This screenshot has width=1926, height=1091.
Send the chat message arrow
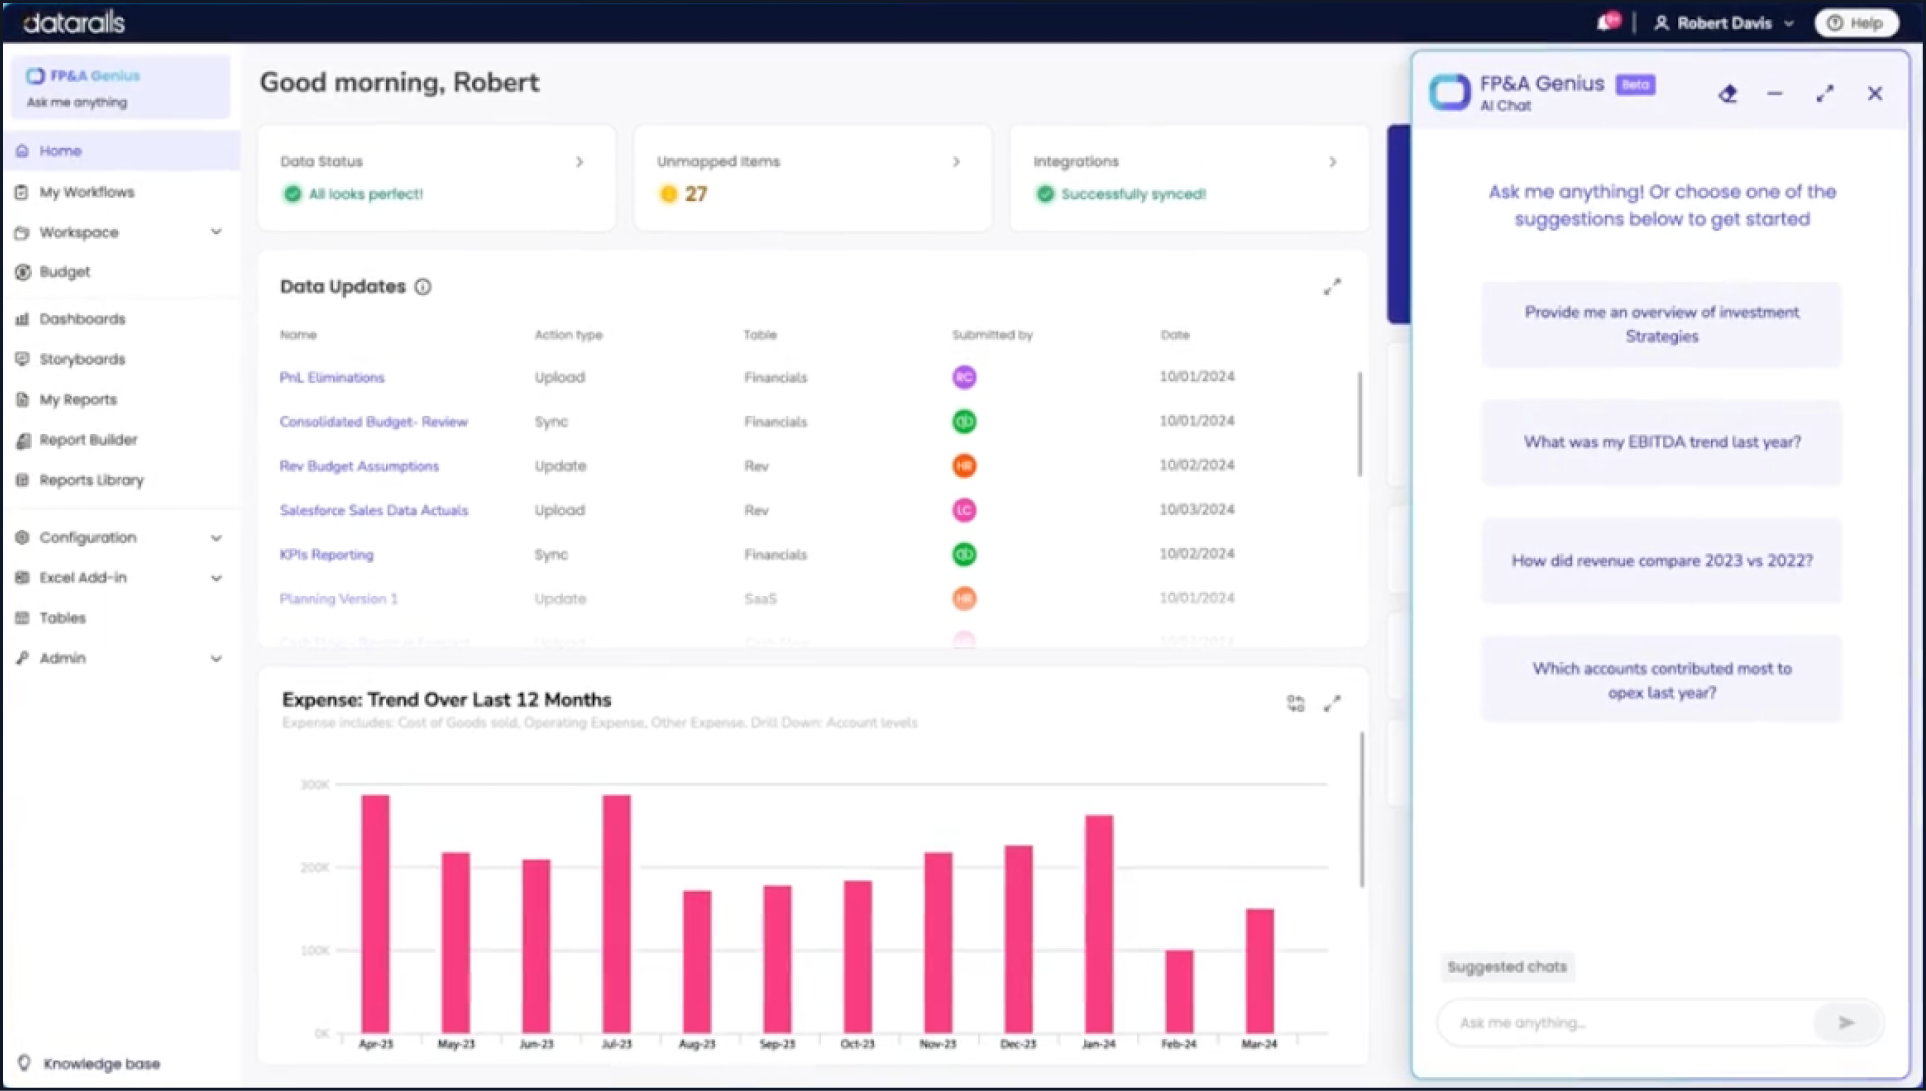[1845, 1022]
